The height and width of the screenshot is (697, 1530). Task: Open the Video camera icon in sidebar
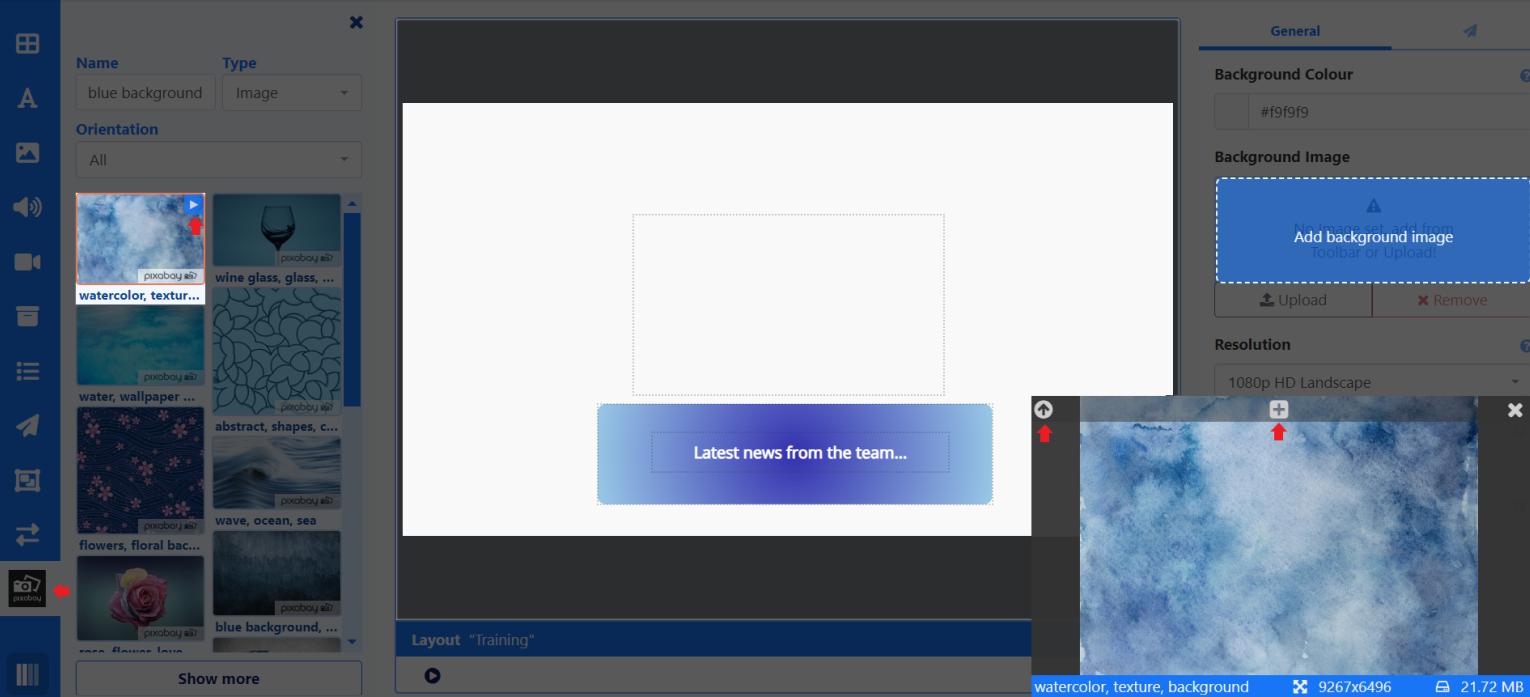pyautogui.click(x=27, y=262)
